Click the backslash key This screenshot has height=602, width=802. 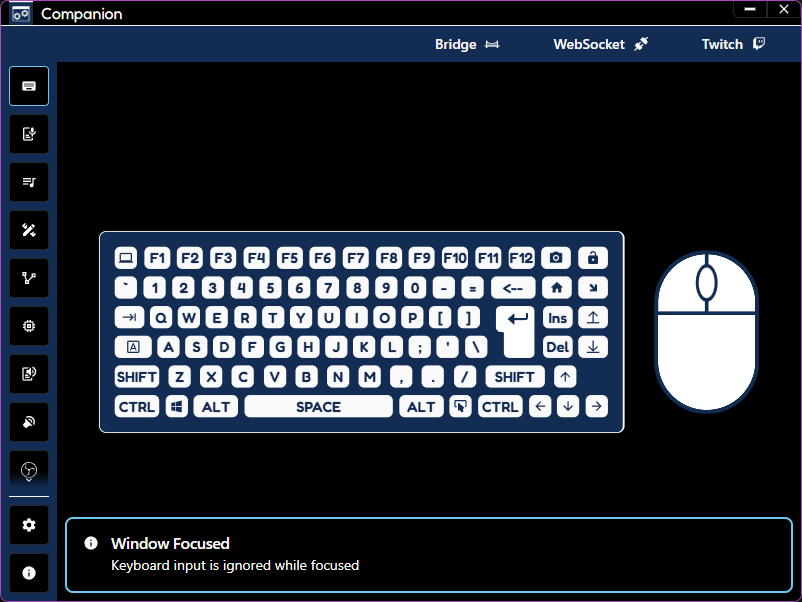tap(476, 347)
